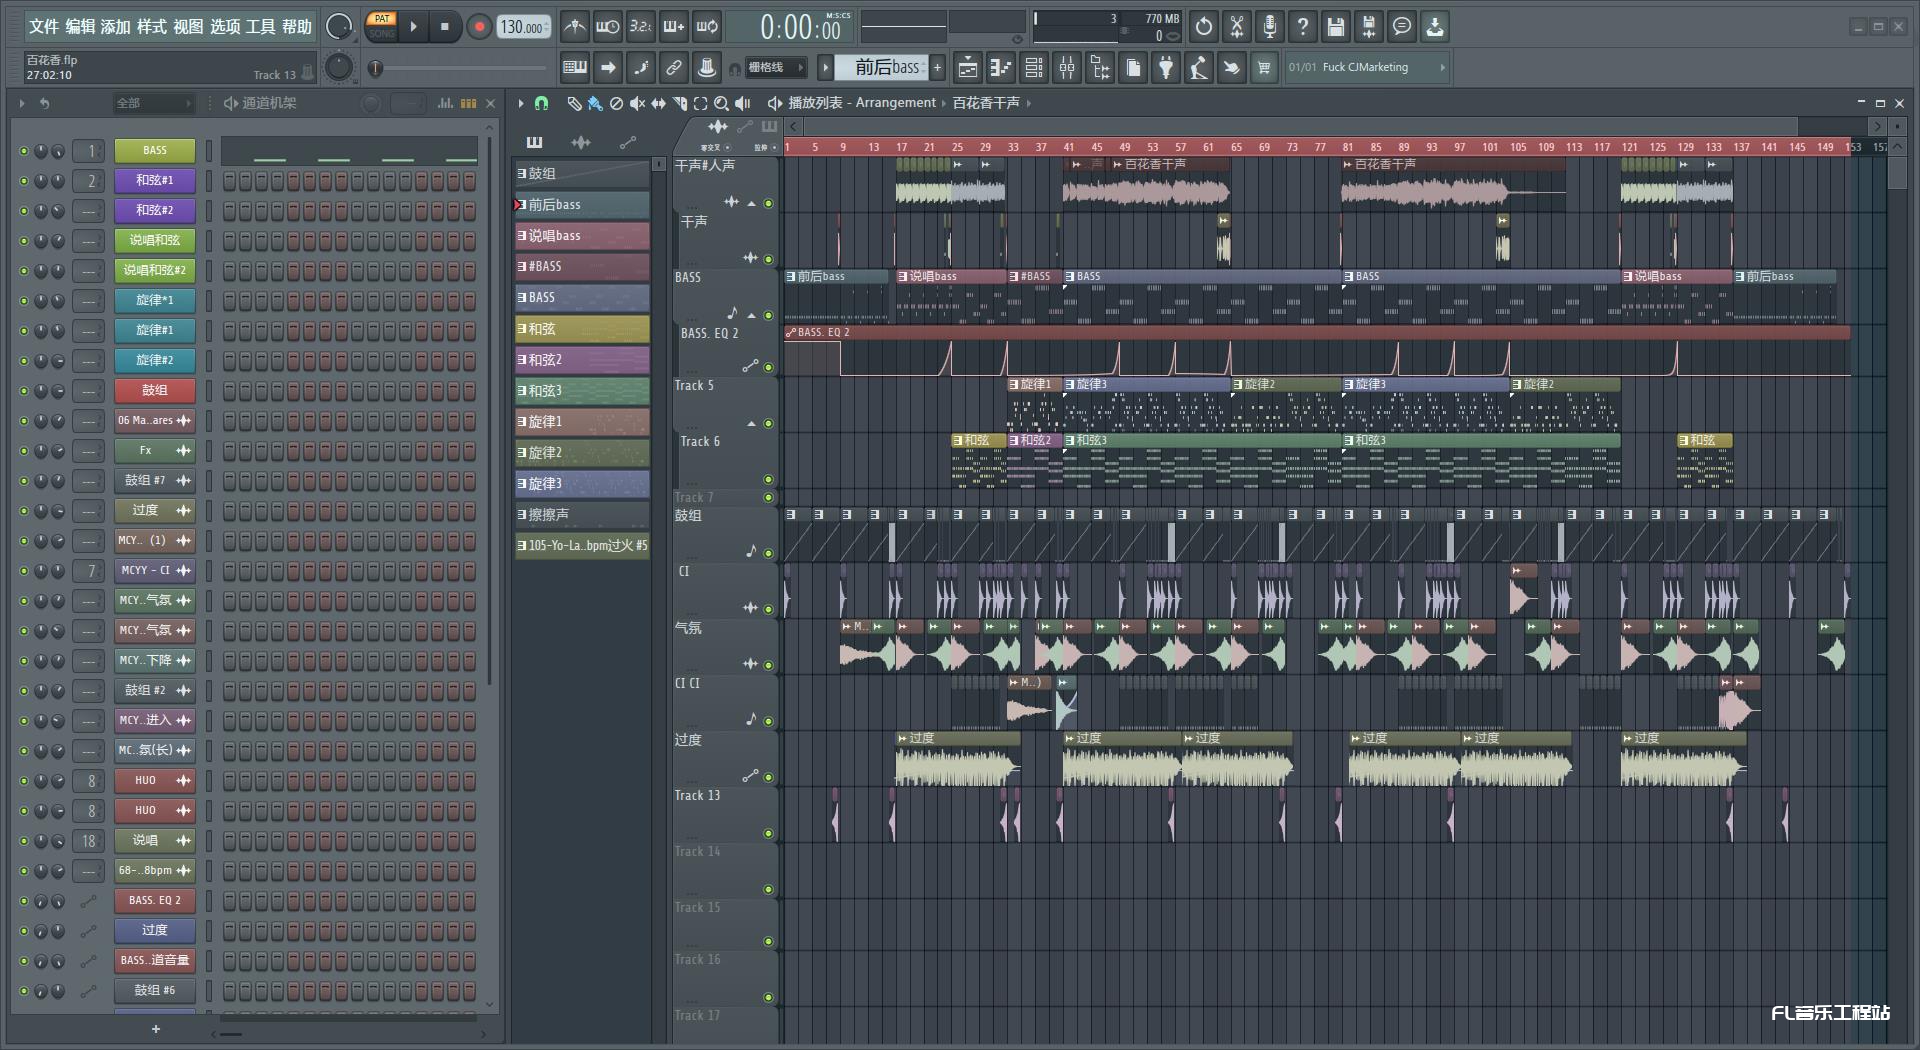Open the plugin picker plug icon
The image size is (1920, 1050).
pos(1166,68)
